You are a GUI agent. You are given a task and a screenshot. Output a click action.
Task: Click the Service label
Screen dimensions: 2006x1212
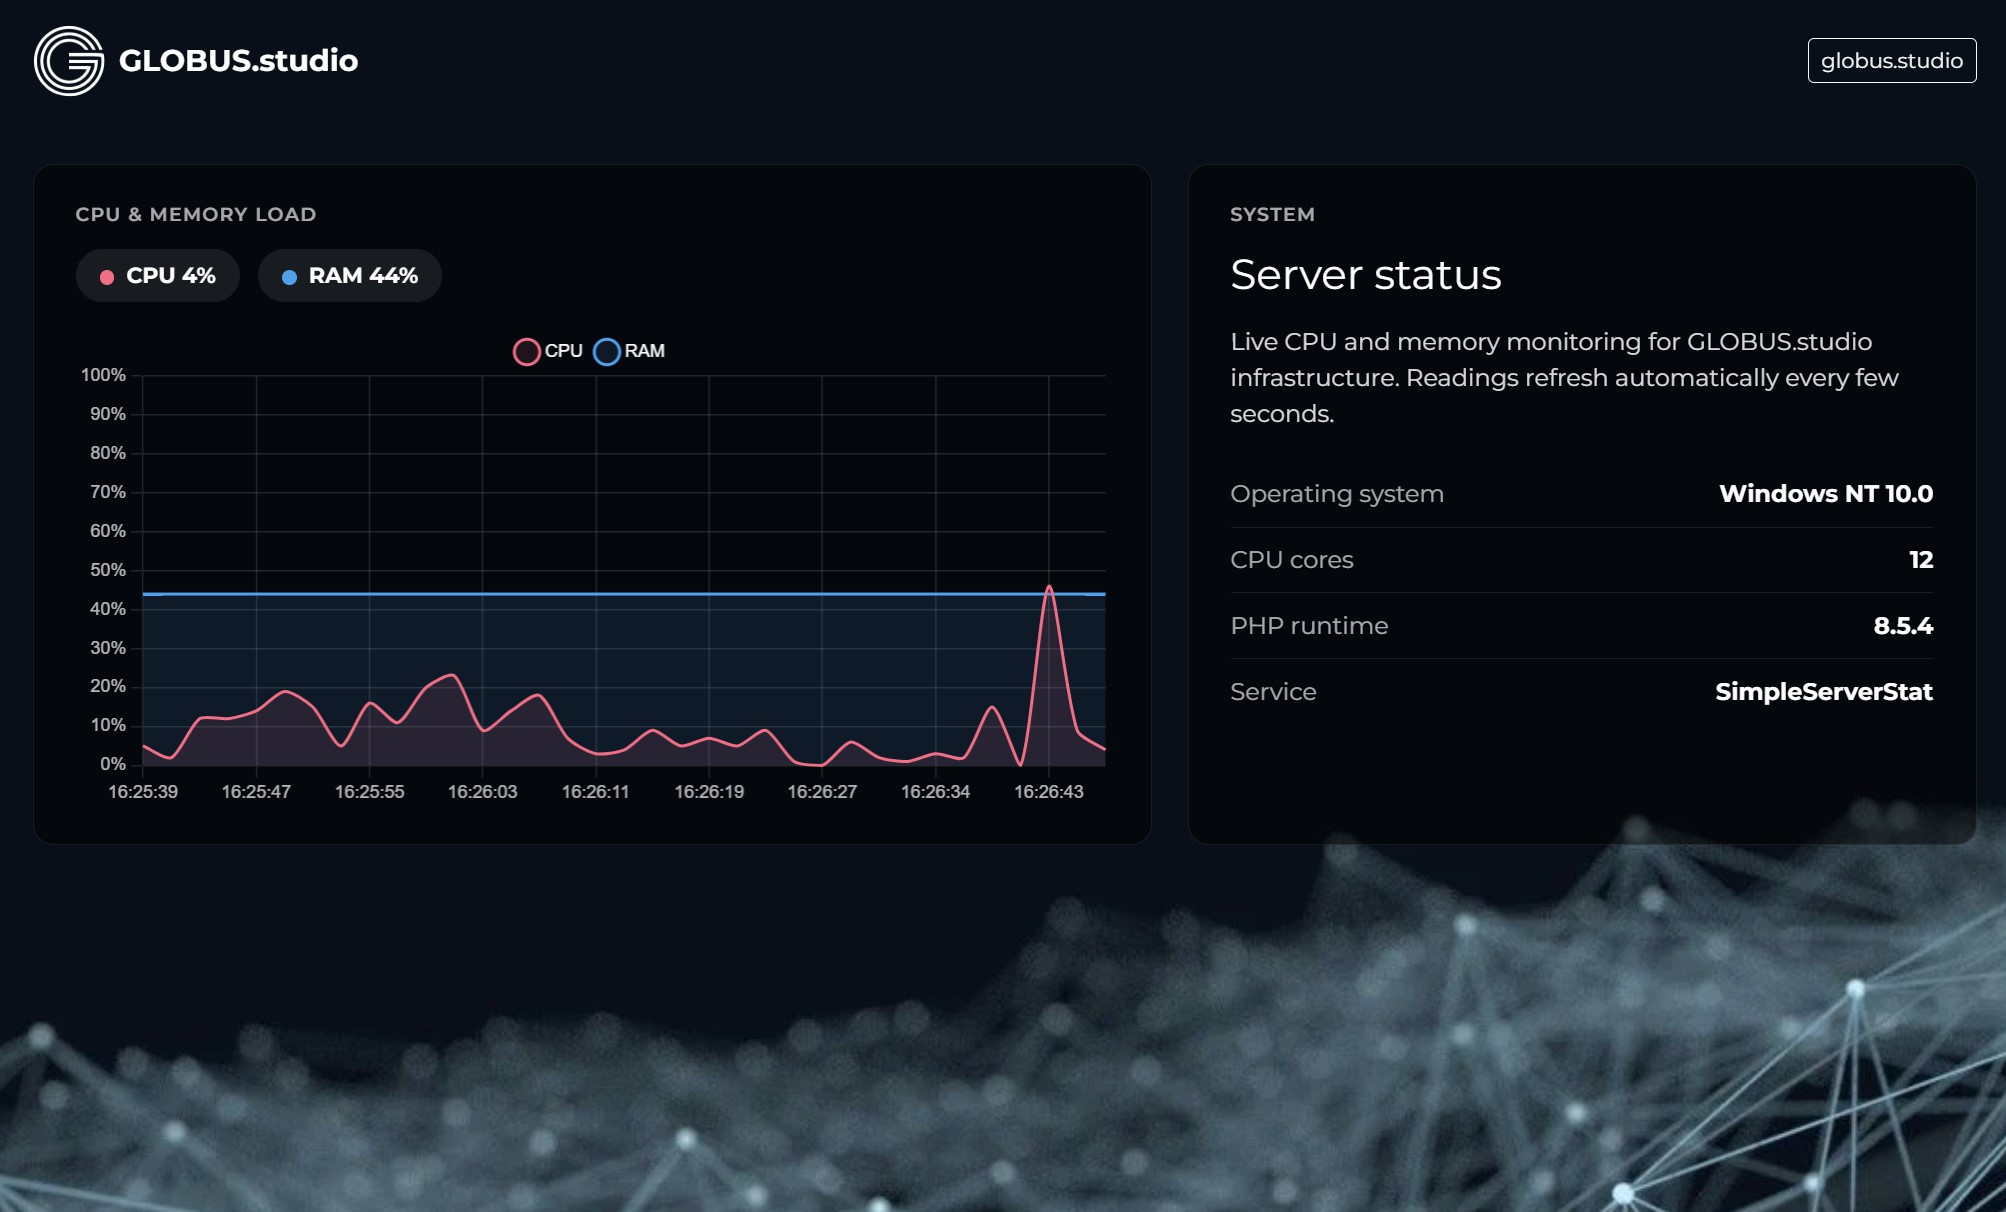pos(1273,692)
